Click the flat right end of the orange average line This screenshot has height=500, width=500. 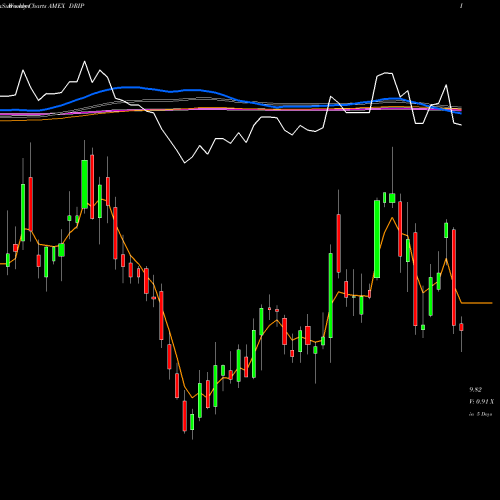(x=477, y=303)
